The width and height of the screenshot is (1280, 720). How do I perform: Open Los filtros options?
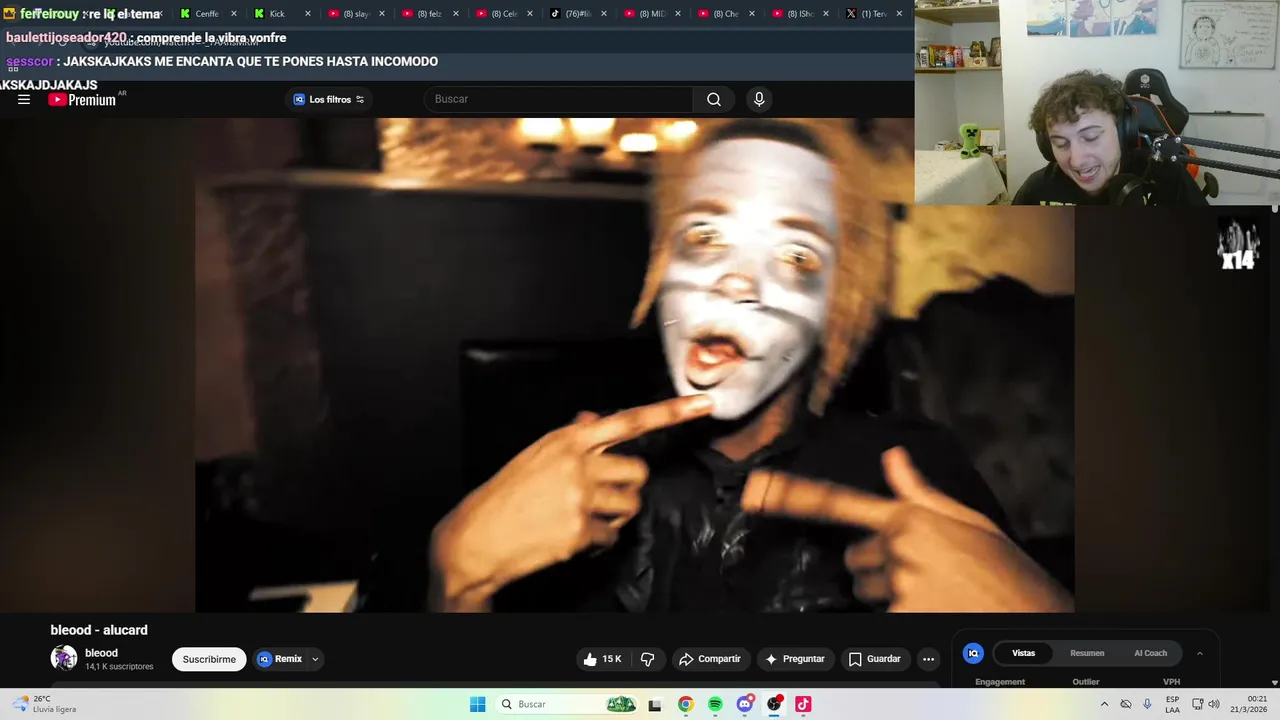(329, 99)
